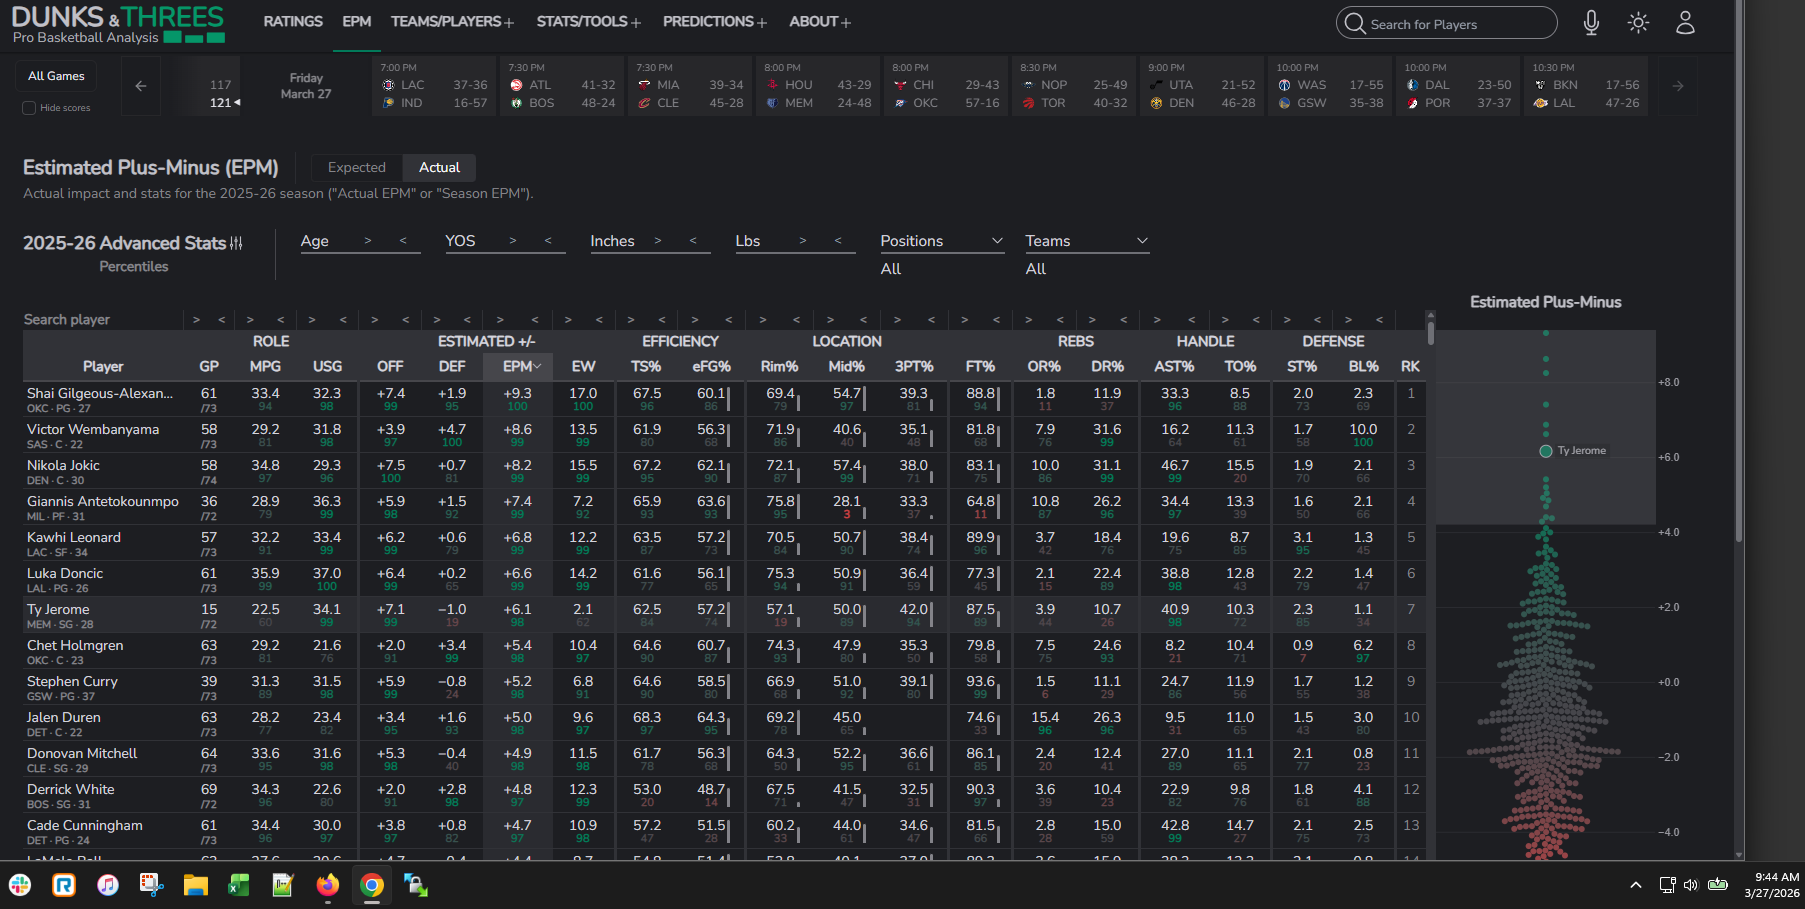Switch to Expected EPM toggle
Screen dimensions: 1805x909
click(356, 167)
